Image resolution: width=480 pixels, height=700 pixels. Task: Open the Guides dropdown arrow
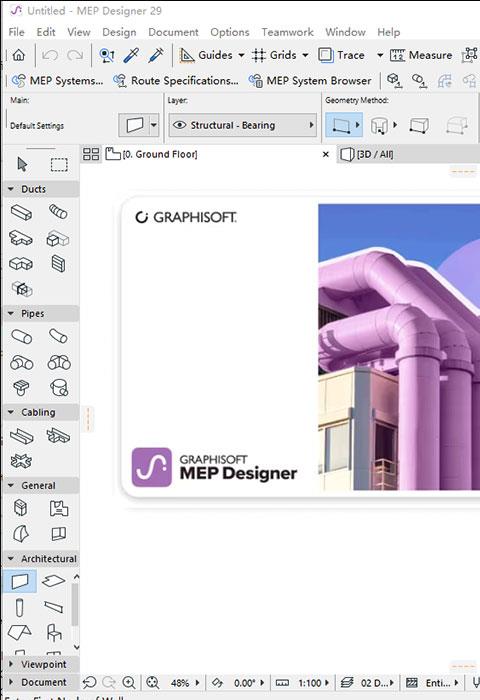241,55
